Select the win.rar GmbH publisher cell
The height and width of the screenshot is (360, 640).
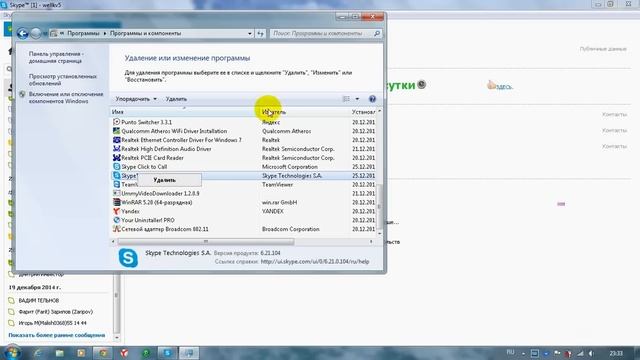click(x=280, y=202)
